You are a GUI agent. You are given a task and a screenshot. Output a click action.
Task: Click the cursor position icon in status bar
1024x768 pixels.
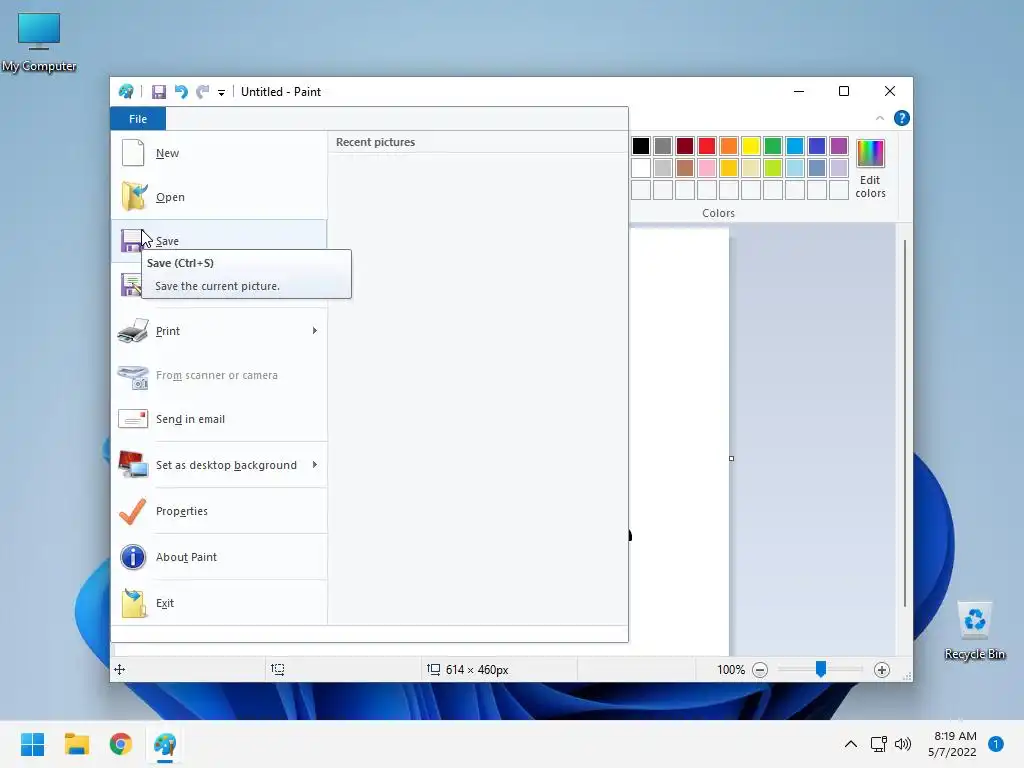tap(120, 669)
